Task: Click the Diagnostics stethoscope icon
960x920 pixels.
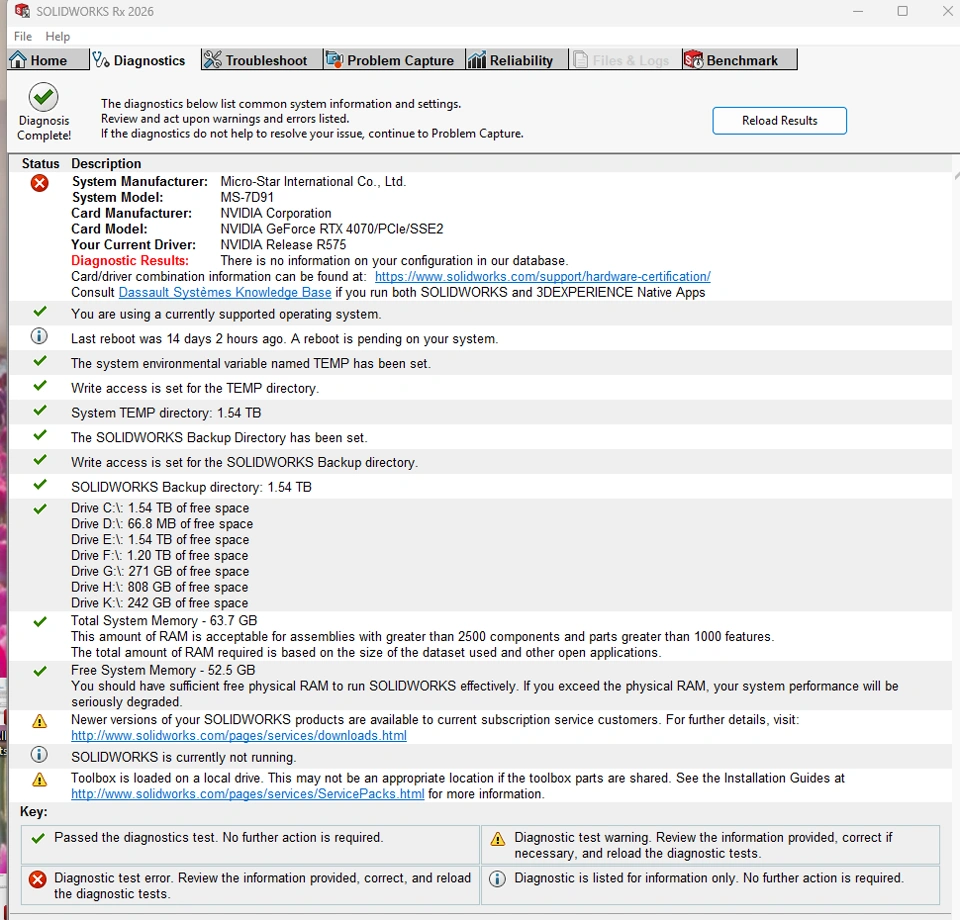Action: 101,60
